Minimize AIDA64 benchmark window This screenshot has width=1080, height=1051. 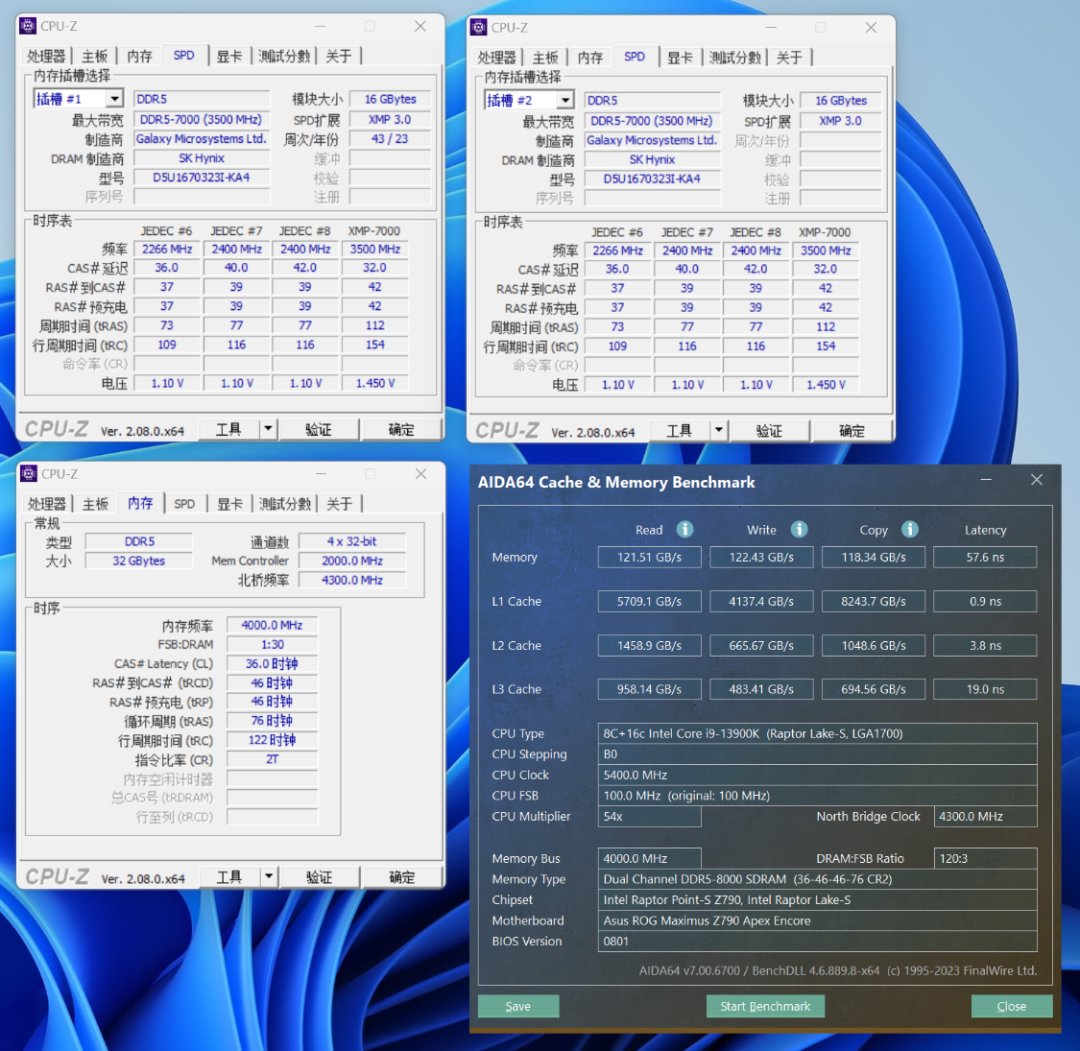(986, 480)
